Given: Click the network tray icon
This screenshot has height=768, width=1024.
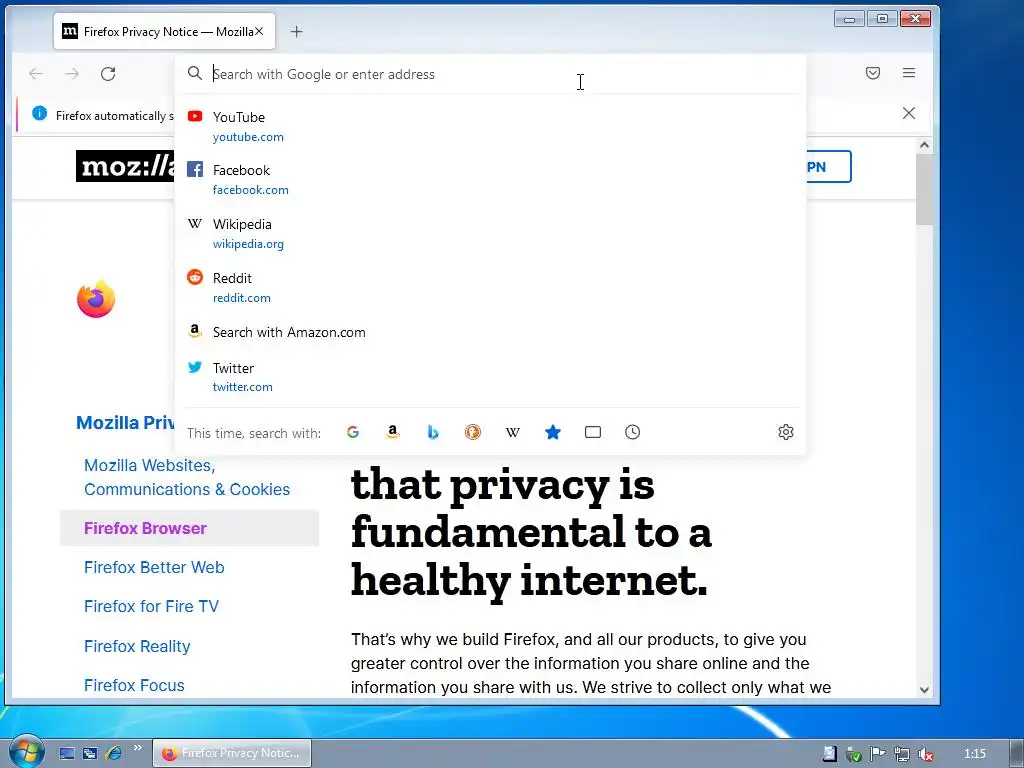Looking at the screenshot, I should 901,754.
